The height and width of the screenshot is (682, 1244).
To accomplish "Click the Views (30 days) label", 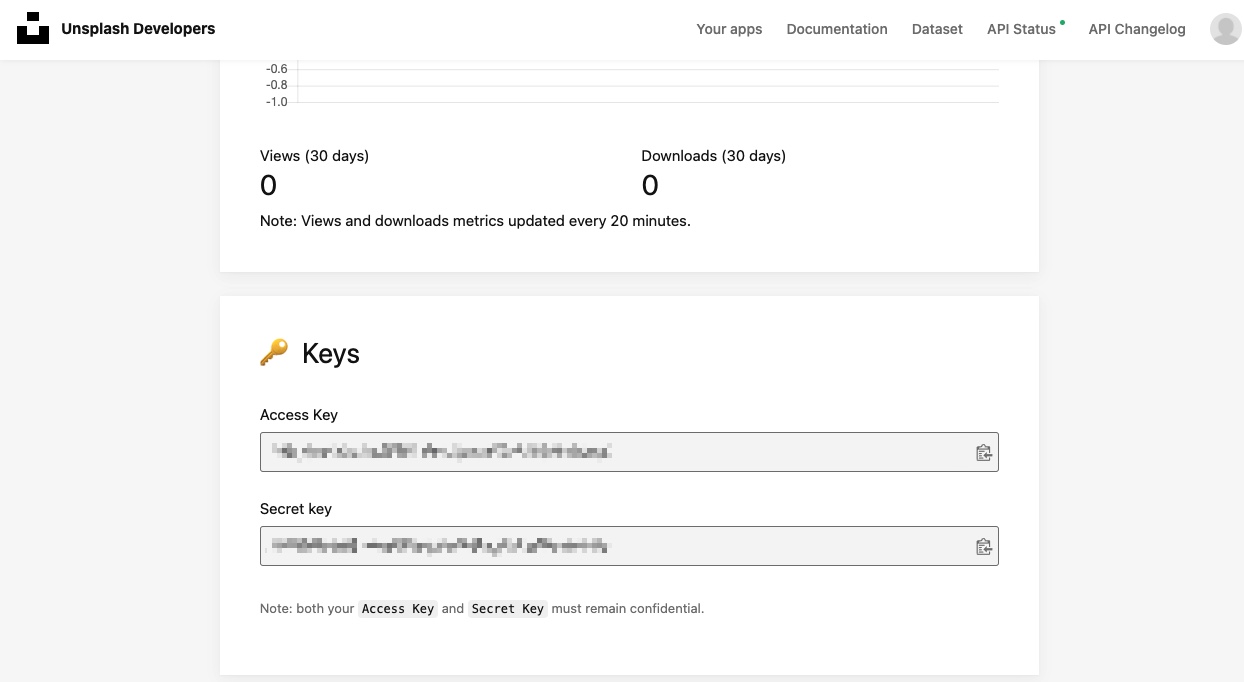I will pos(314,156).
